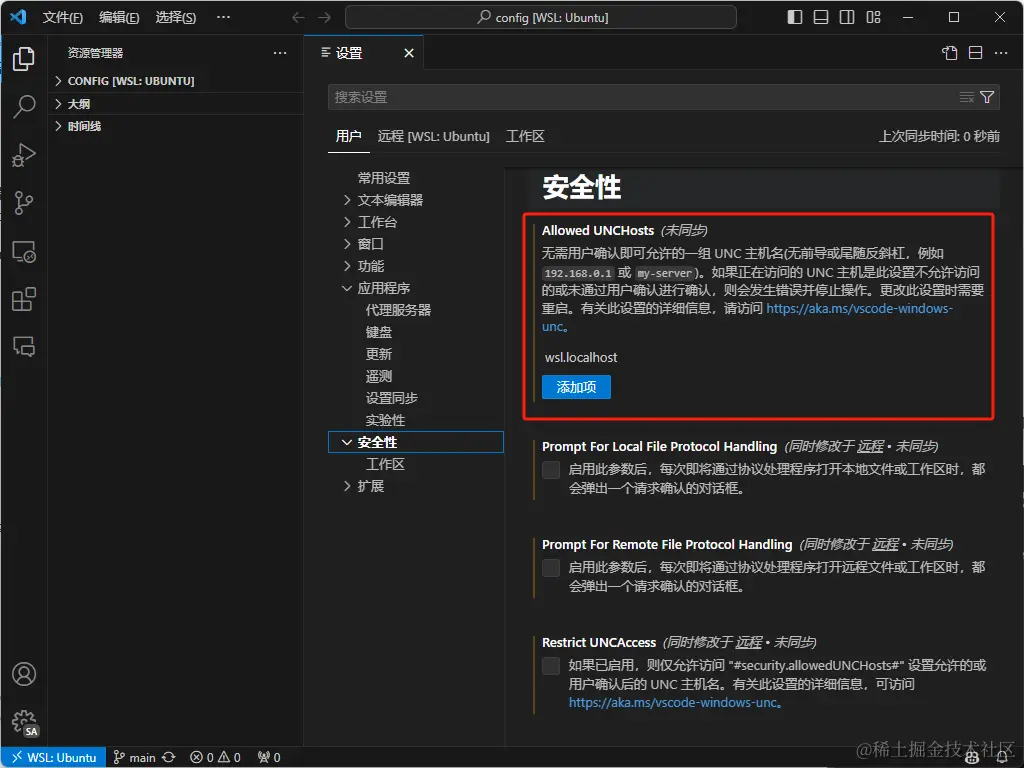Open Run and Debug view
Viewport: 1024px width, 768px height.
pos(24,155)
